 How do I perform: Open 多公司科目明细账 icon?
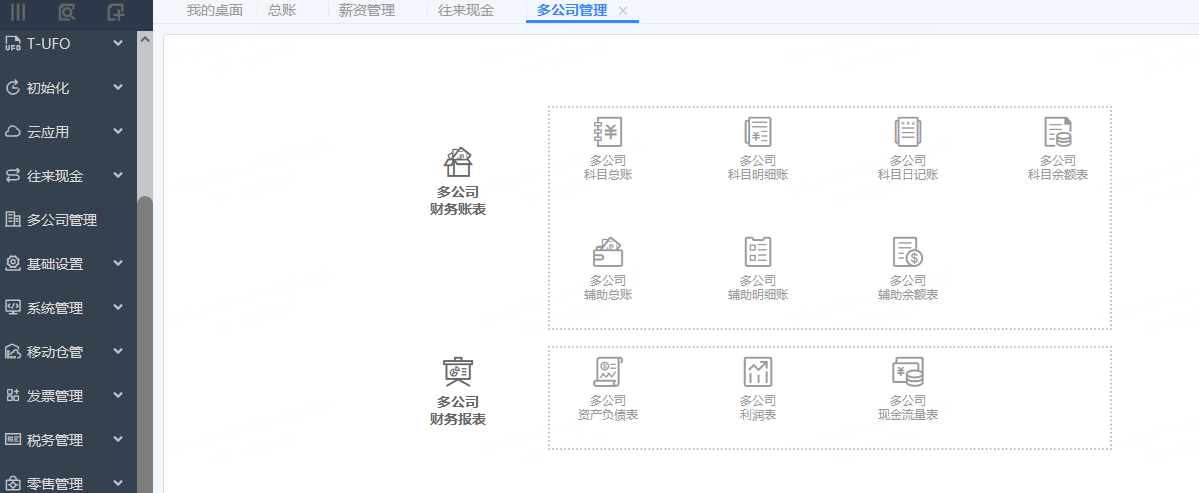[758, 132]
